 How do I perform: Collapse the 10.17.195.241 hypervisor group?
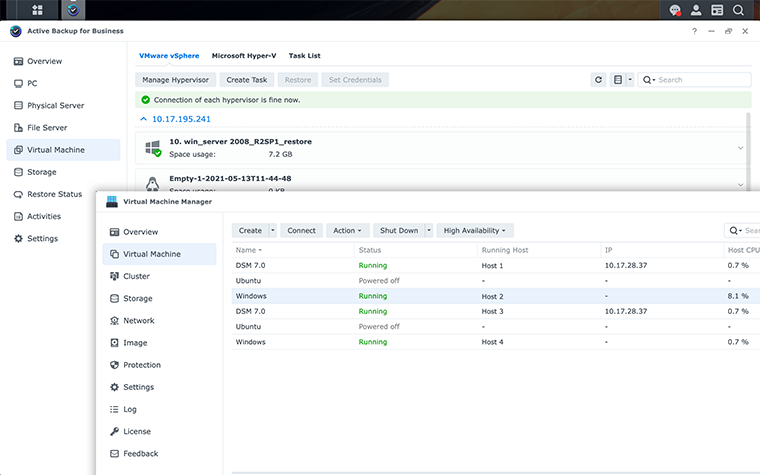point(143,119)
